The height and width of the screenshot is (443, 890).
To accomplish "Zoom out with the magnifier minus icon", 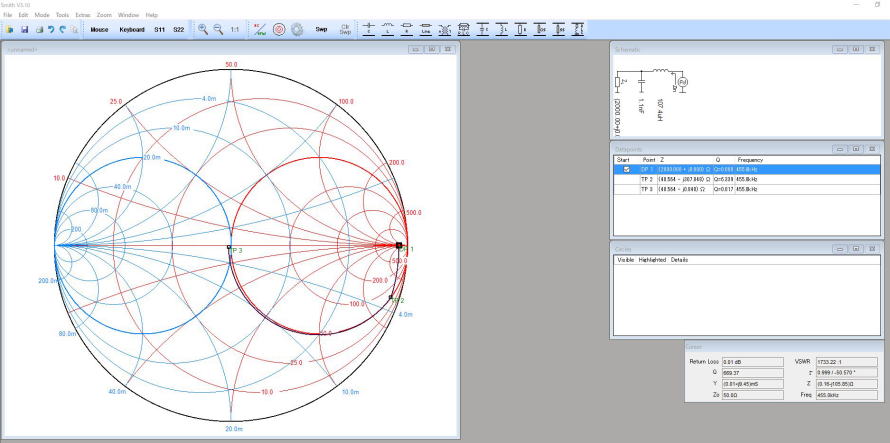I will point(218,30).
